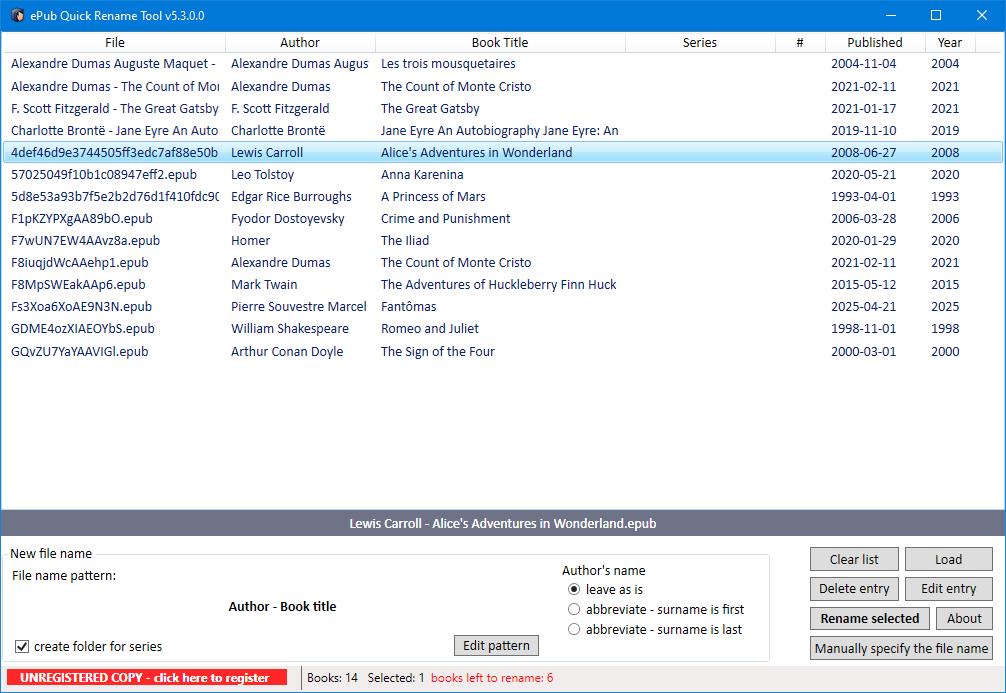Click Manually specify the file name

click(x=900, y=648)
